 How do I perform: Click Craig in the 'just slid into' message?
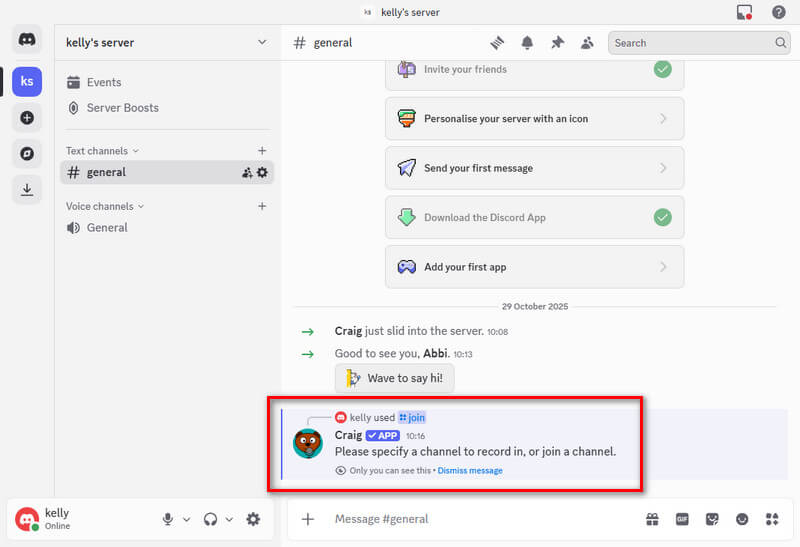[348, 331]
